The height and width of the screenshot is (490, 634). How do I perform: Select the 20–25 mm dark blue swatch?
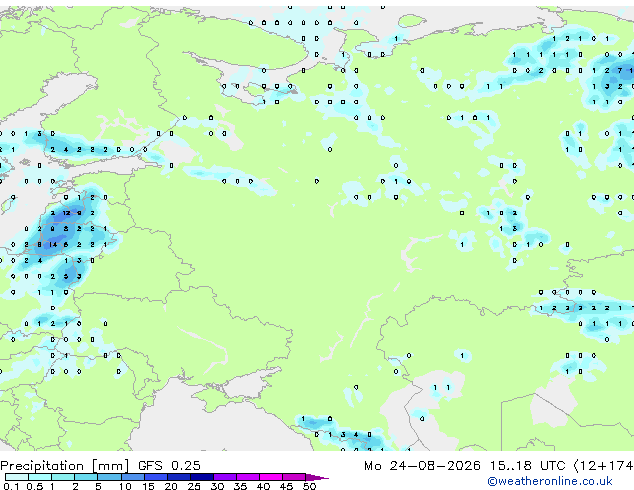tap(179, 477)
